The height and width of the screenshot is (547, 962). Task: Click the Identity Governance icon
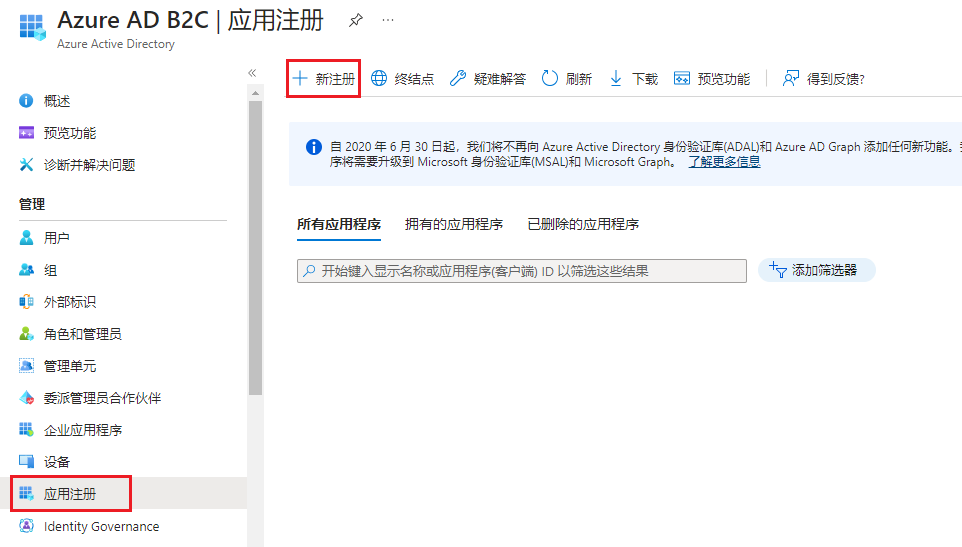pyautogui.click(x=26, y=526)
